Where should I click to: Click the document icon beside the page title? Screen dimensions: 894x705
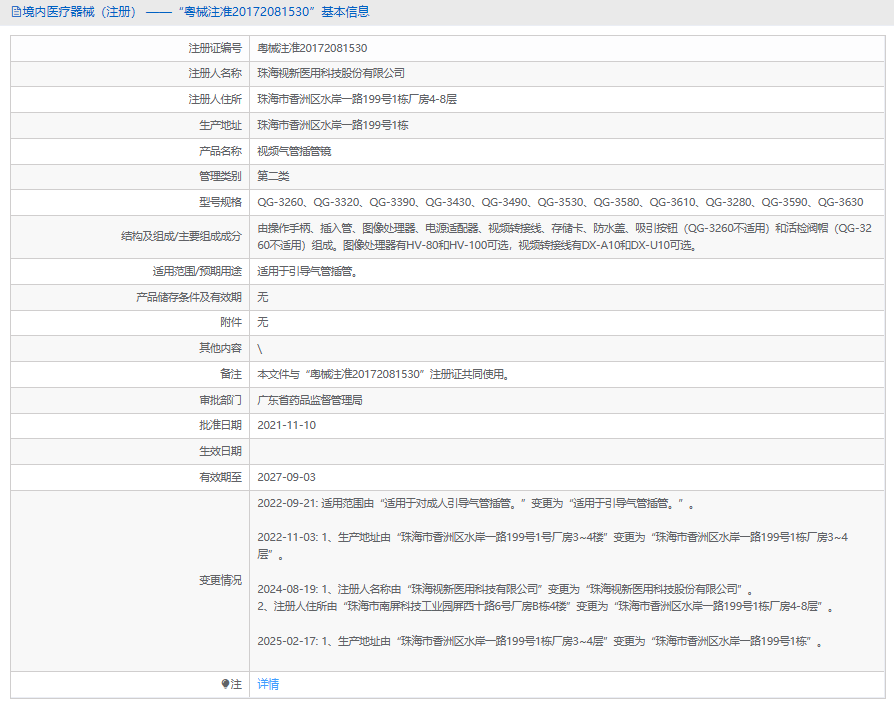tap(16, 12)
